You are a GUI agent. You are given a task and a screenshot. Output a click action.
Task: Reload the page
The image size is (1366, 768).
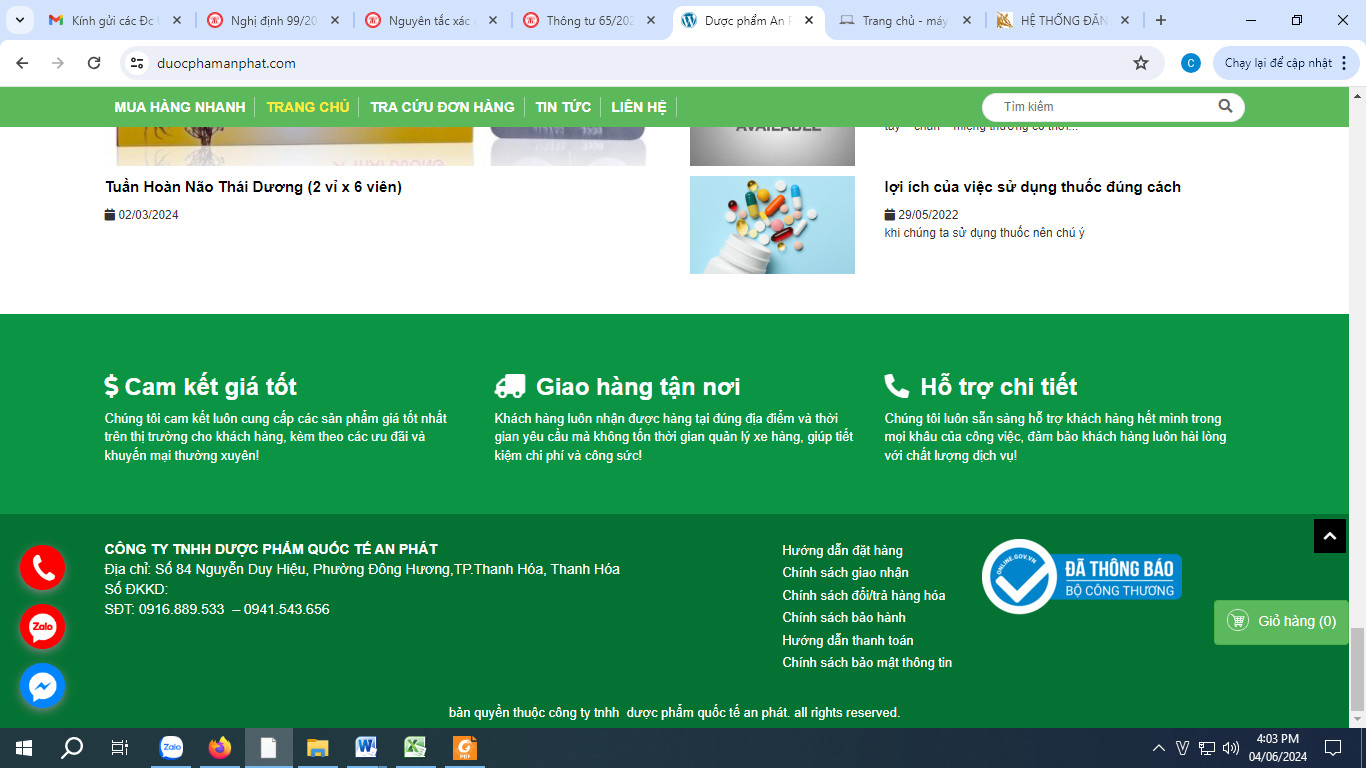[x=94, y=63]
